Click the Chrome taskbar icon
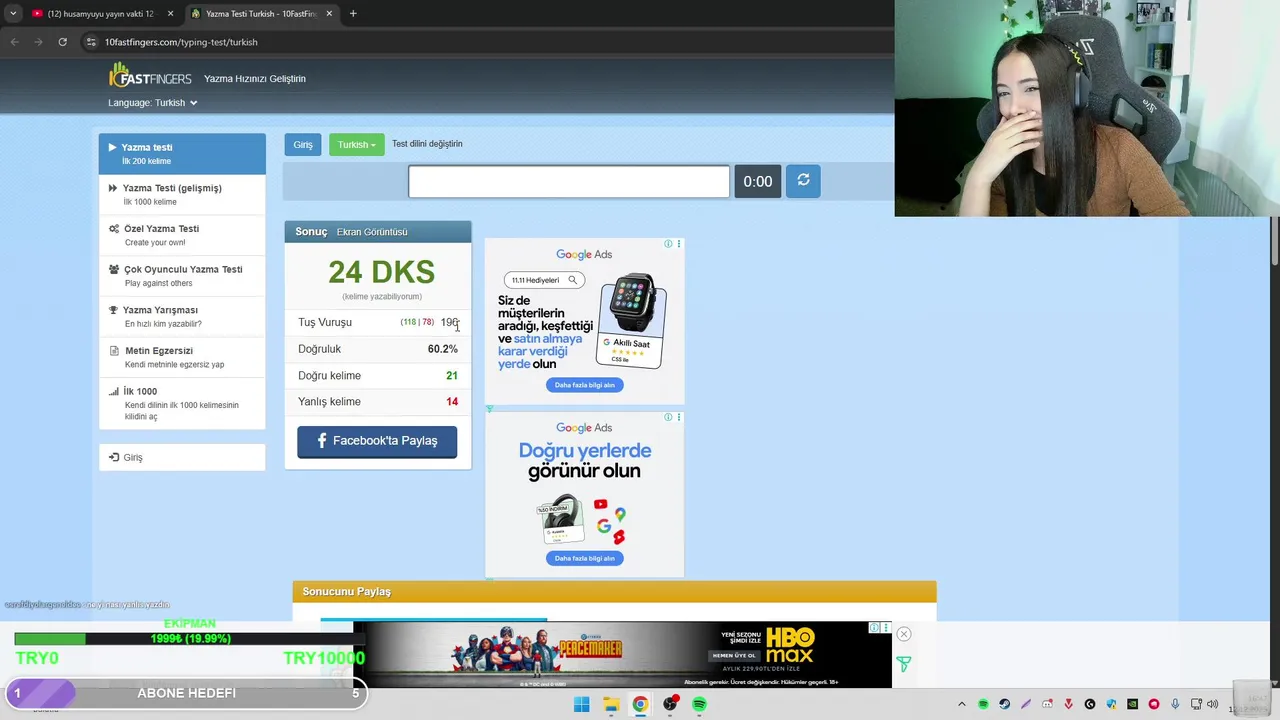 [640, 704]
